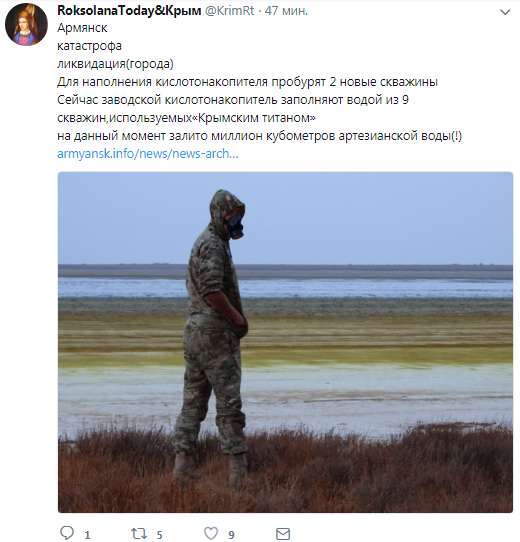Open the photo of man in gas mask
This screenshot has width=520, height=542.
coord(285,342)
